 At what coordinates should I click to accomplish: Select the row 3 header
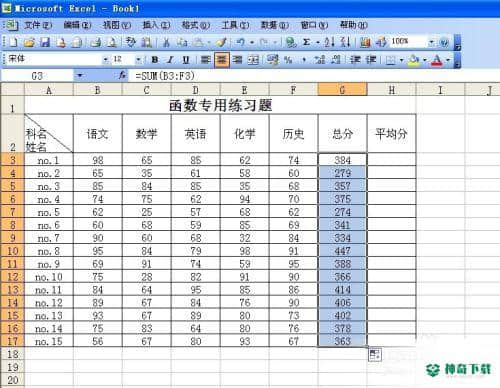[12, 160]
